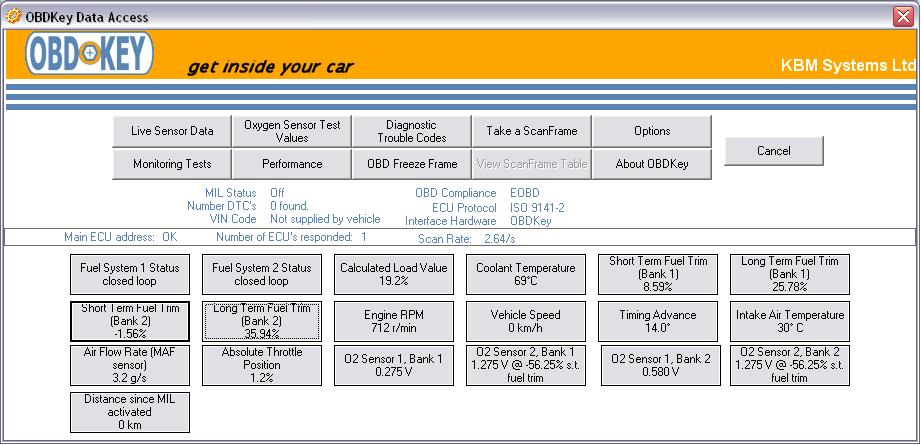
Task: Select the Distance since MIL activated tile
Action: (x=130, y=412)
